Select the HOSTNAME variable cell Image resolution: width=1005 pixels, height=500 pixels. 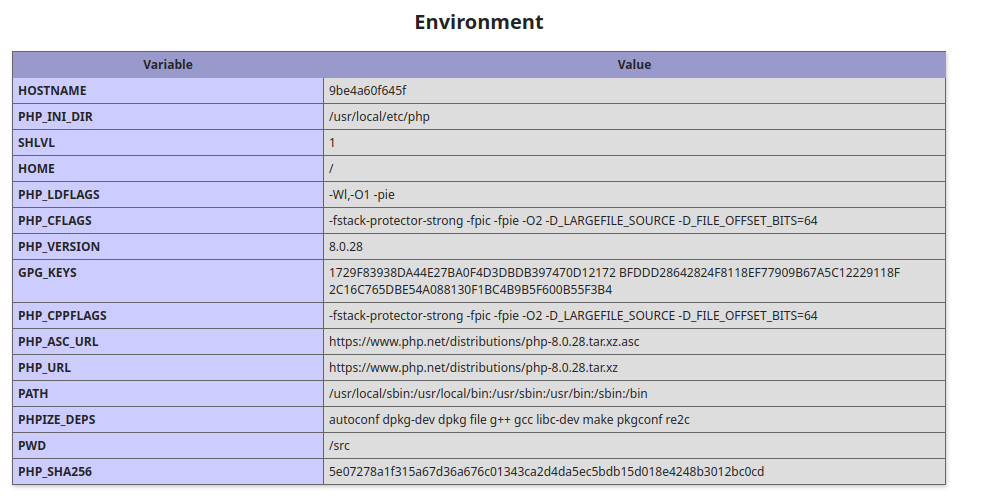tap(52, 91)
